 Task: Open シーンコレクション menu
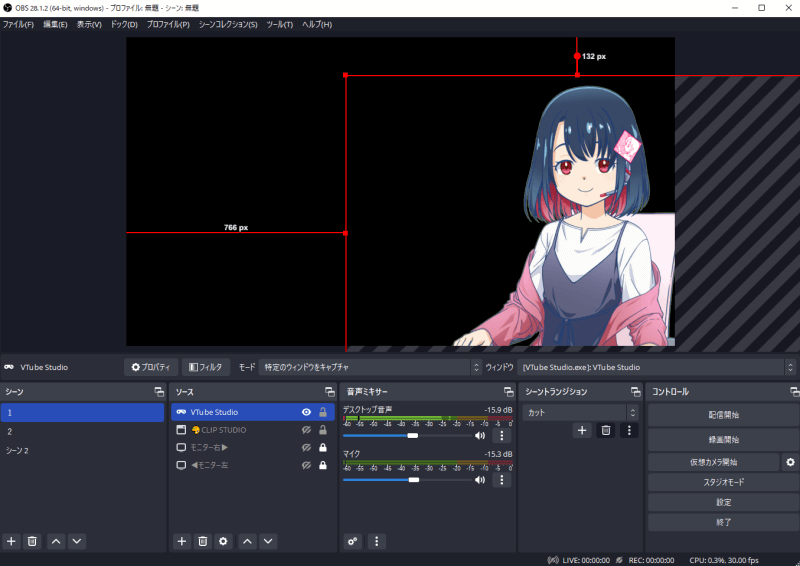[228, 24]
